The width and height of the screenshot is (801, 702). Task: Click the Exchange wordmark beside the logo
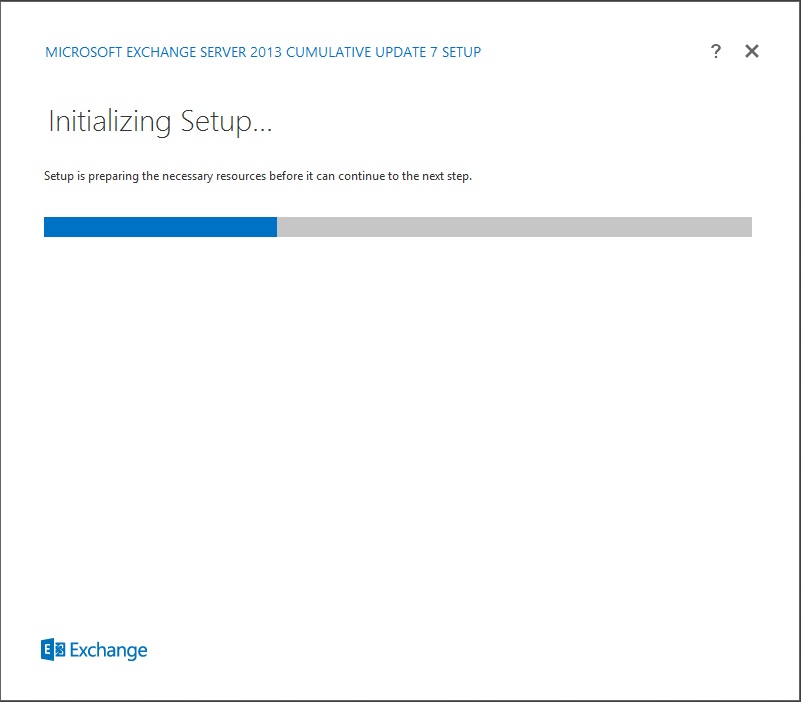click(108, 651)
